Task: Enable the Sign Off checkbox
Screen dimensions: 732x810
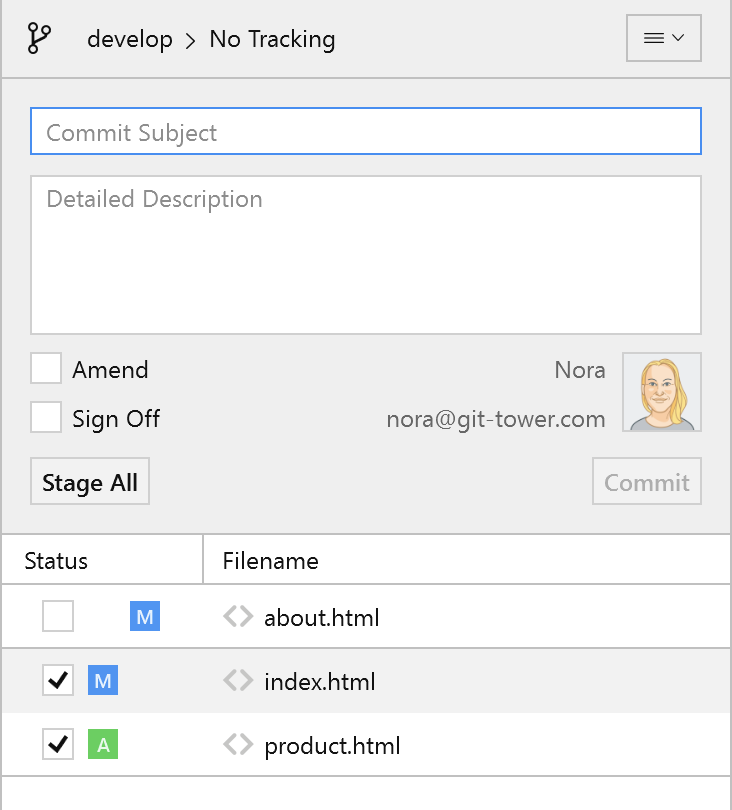Action: [46, 417]
